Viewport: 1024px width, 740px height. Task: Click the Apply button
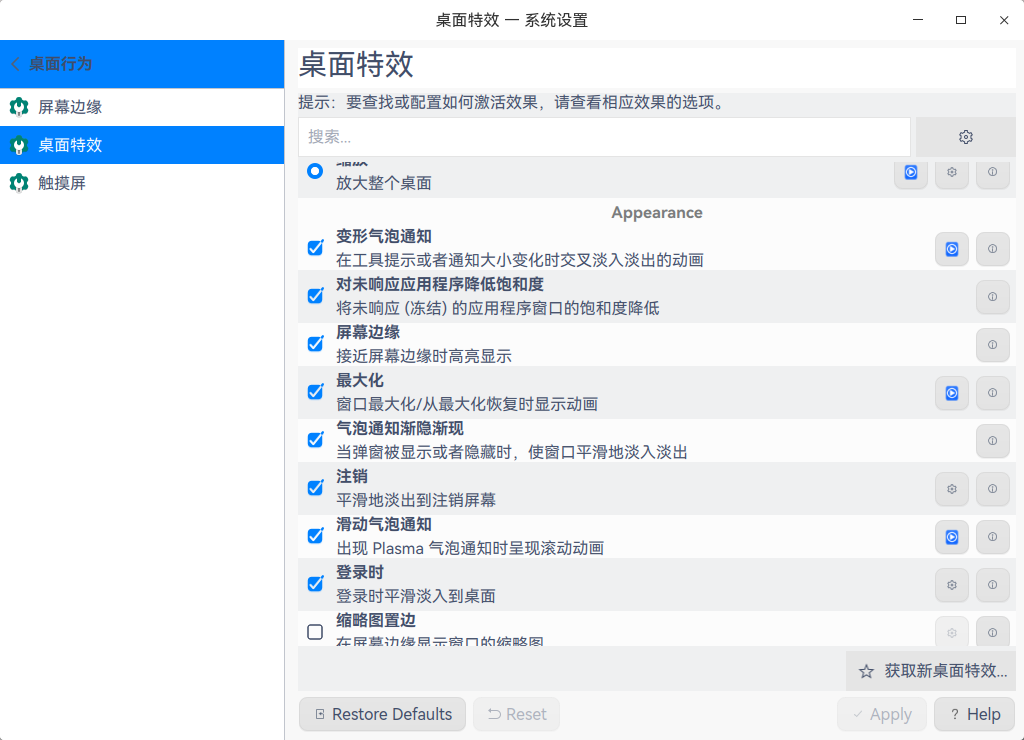[882, 715]
